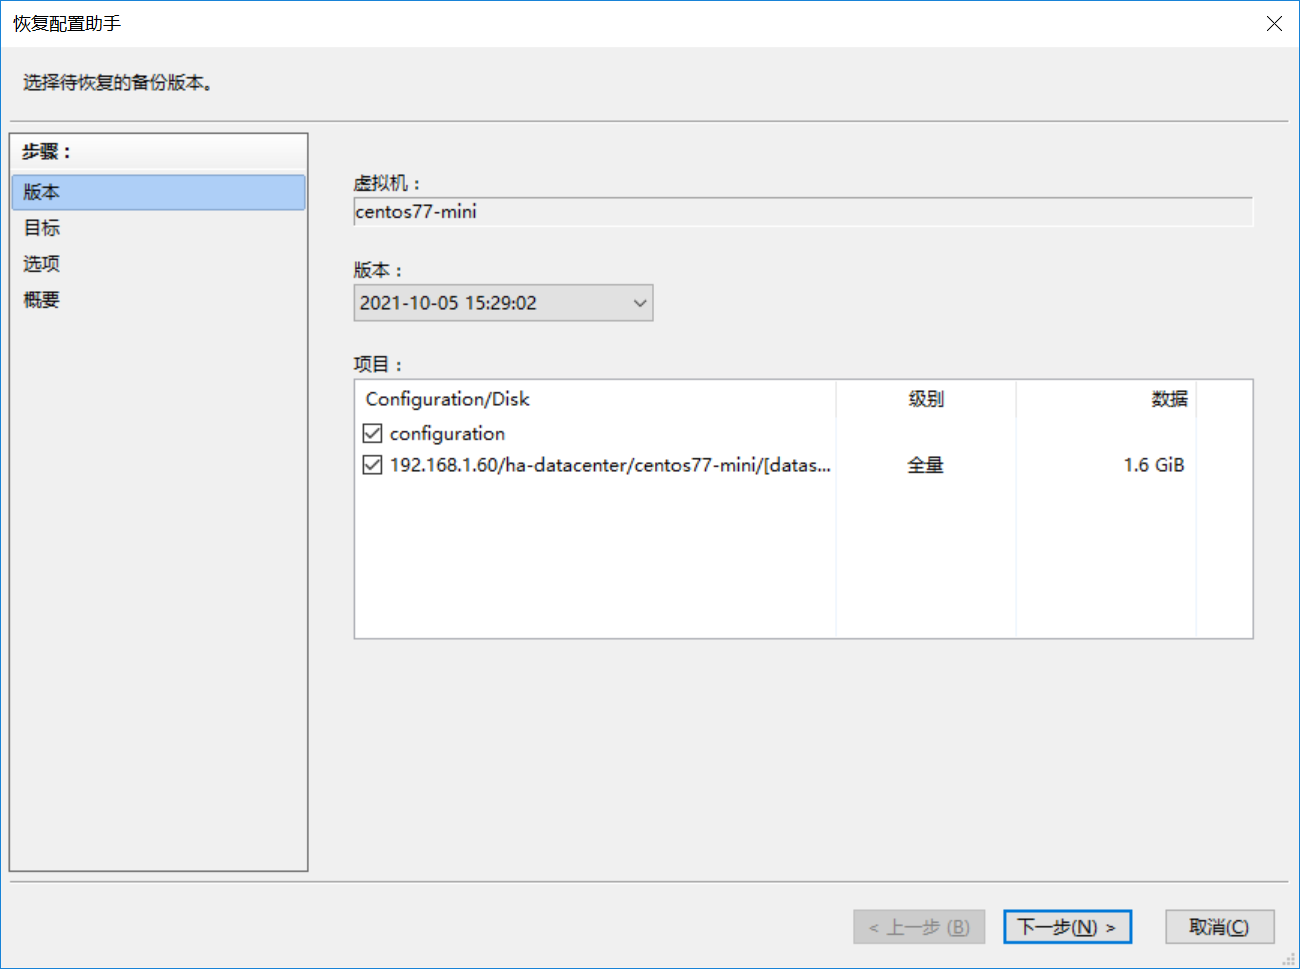1300x969 pixels.
Task: Select the 192.168.1.60/ha-datacenter disk path entry
Action: pyautogui.click(x=609, y=465)
